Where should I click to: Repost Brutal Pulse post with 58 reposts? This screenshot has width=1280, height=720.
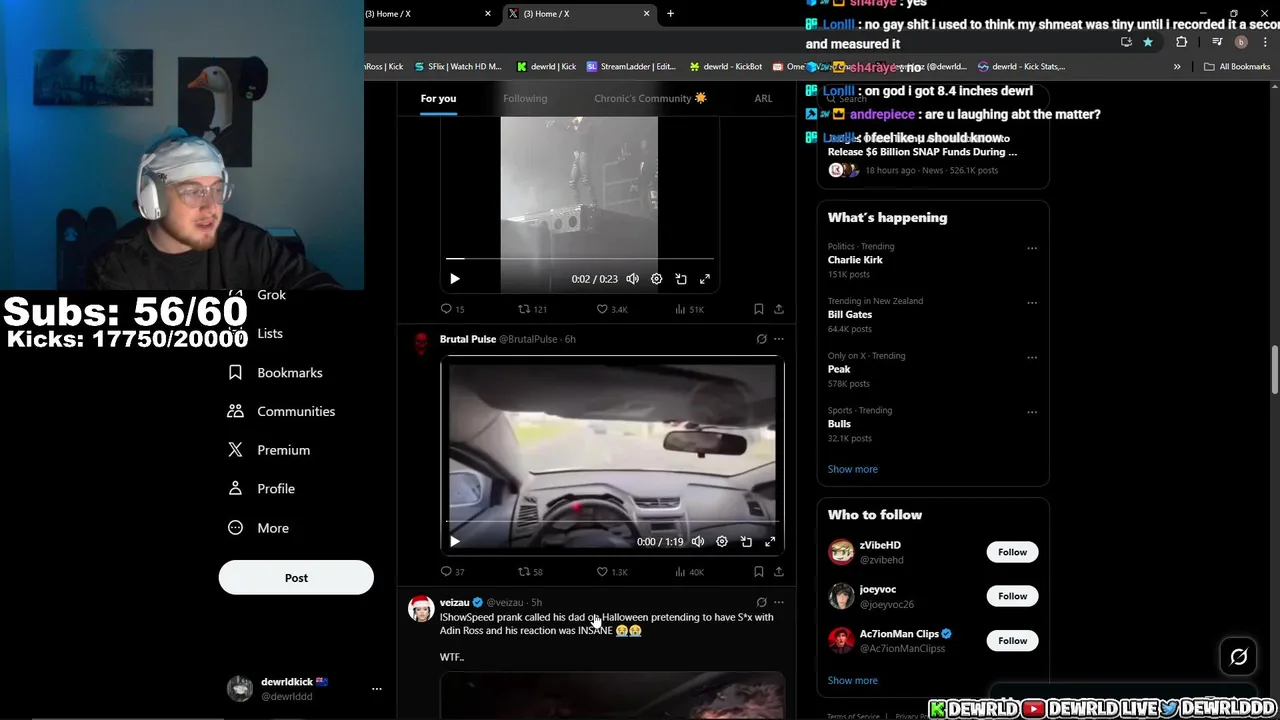click(529, 572)
